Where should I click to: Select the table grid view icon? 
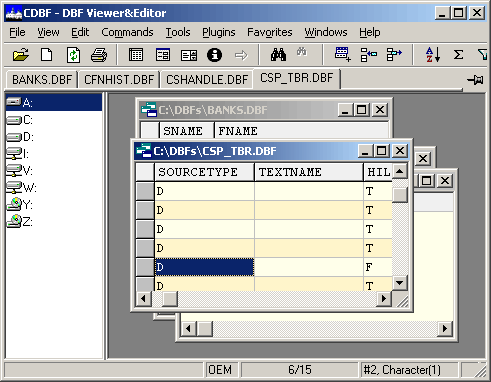136,55
